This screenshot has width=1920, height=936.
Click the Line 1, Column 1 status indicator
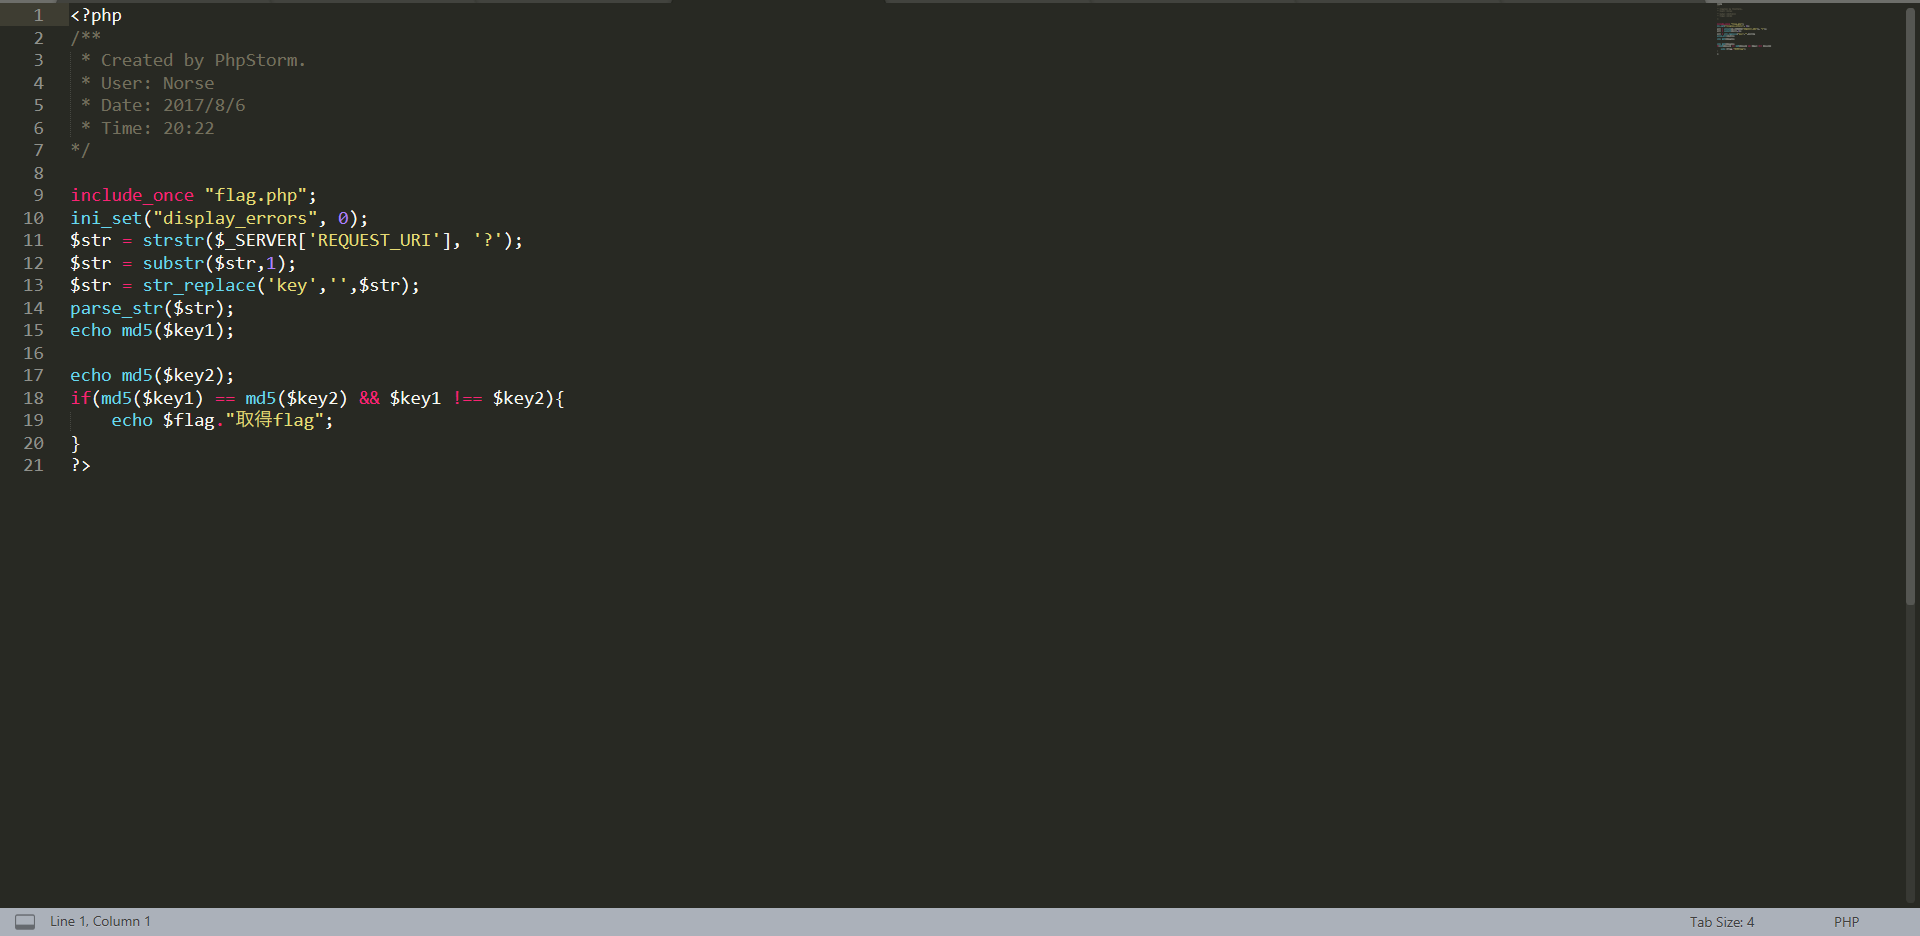tap(100, 921)
